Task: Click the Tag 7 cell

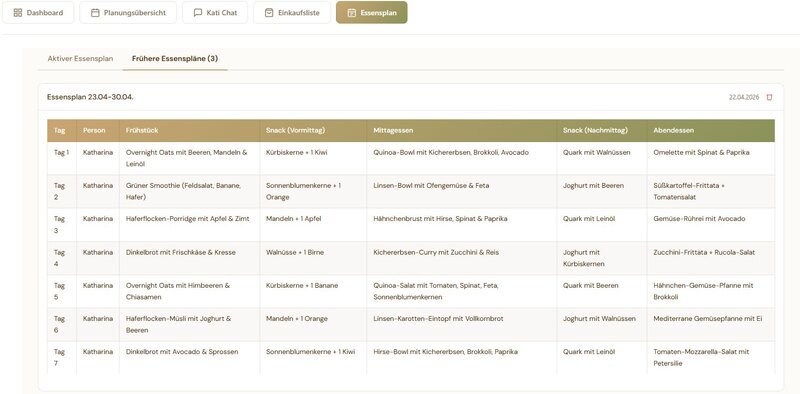Action: (62, 358)
